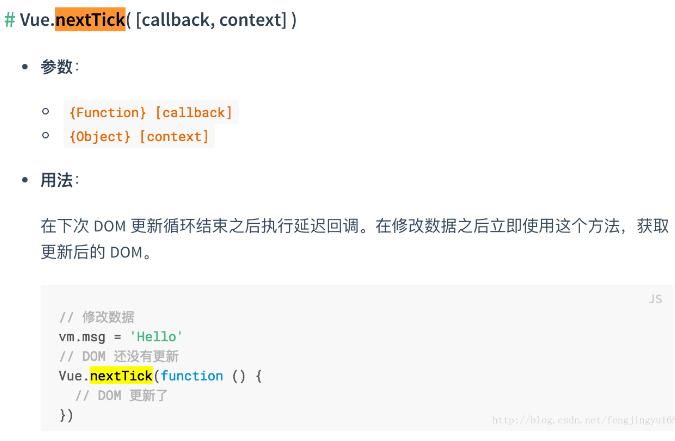675x441 pixels.
Task: Click the // DOM 更新了 comment
Action: click(122, 395)
